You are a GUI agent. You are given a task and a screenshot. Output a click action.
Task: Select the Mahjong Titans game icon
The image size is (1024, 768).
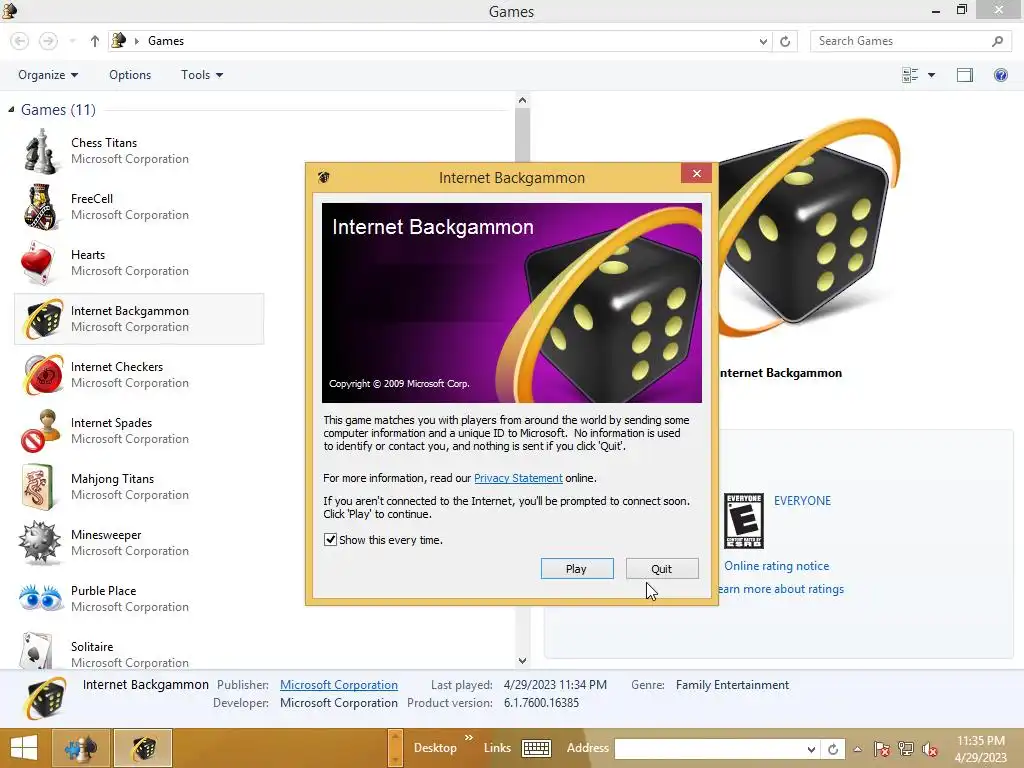[37, 487]
